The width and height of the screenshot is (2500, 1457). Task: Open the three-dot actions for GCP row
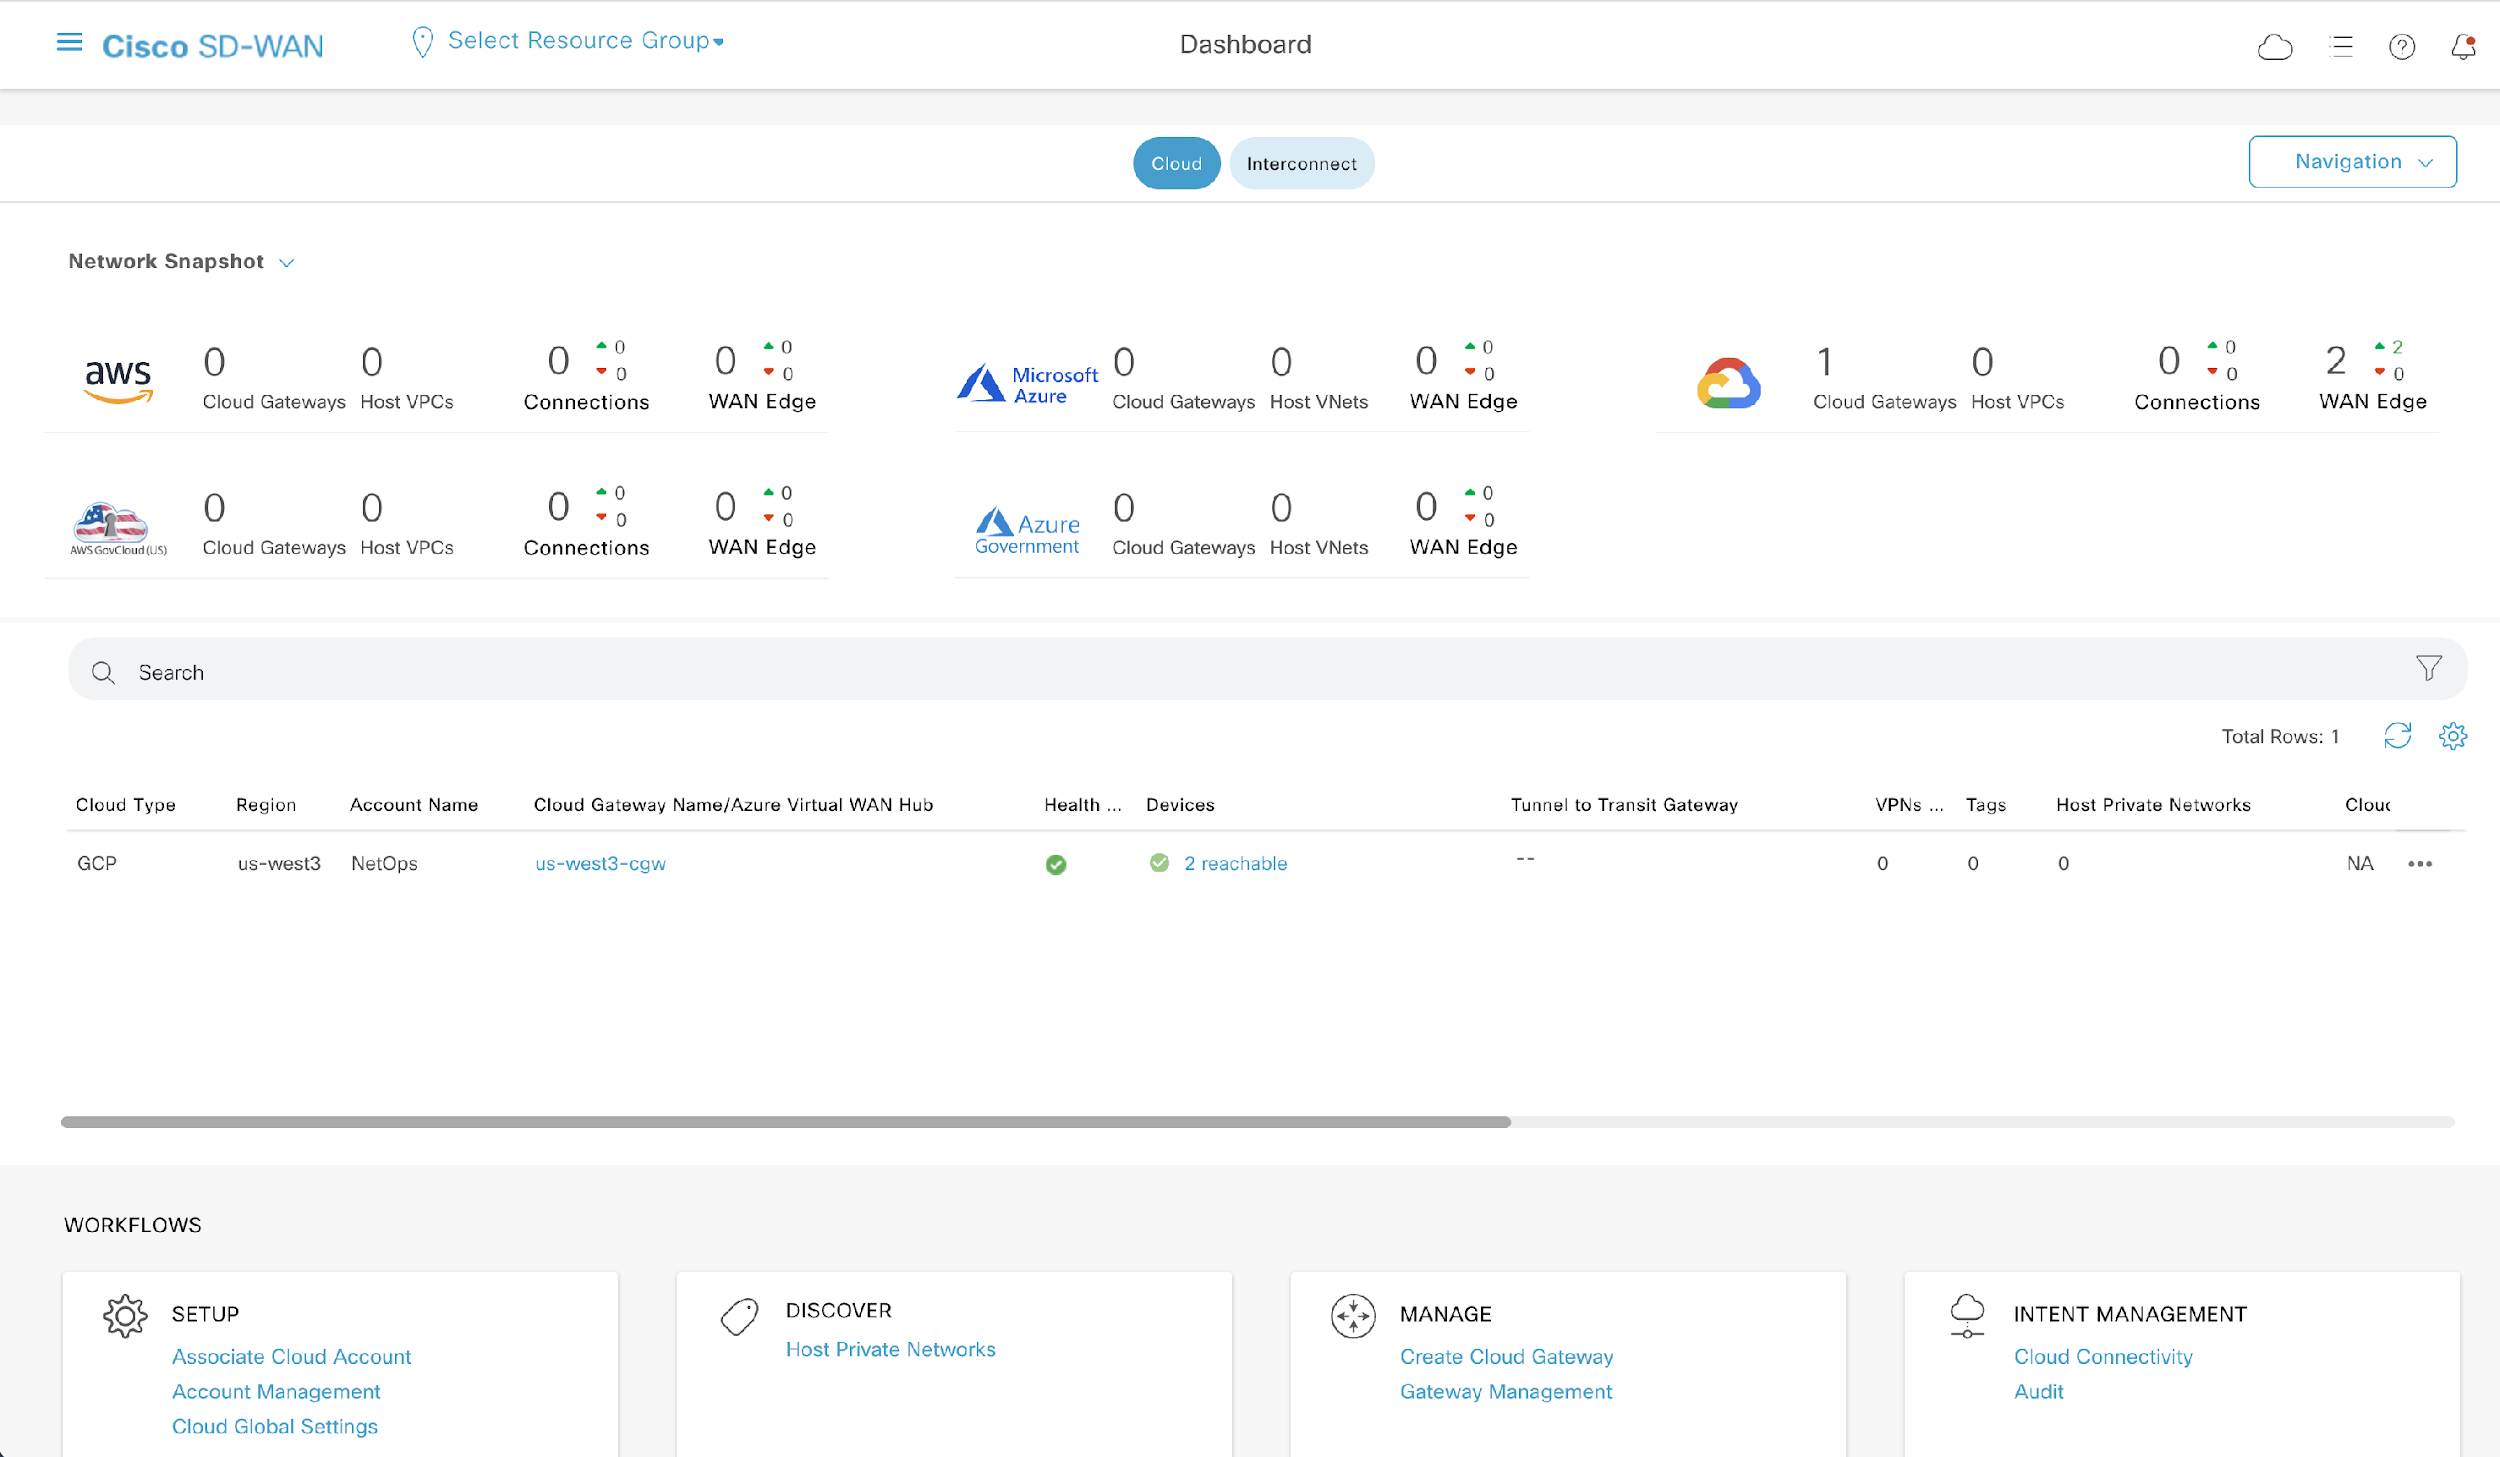pos(2420,864)
